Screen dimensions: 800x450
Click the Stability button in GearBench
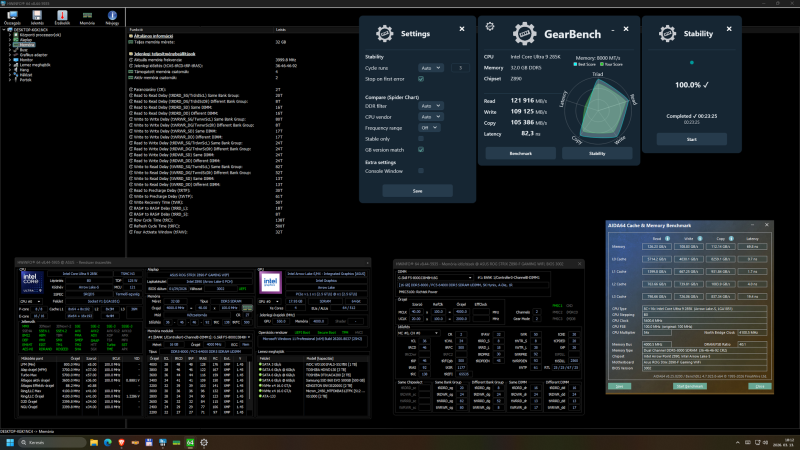click(x=597, y=153)
